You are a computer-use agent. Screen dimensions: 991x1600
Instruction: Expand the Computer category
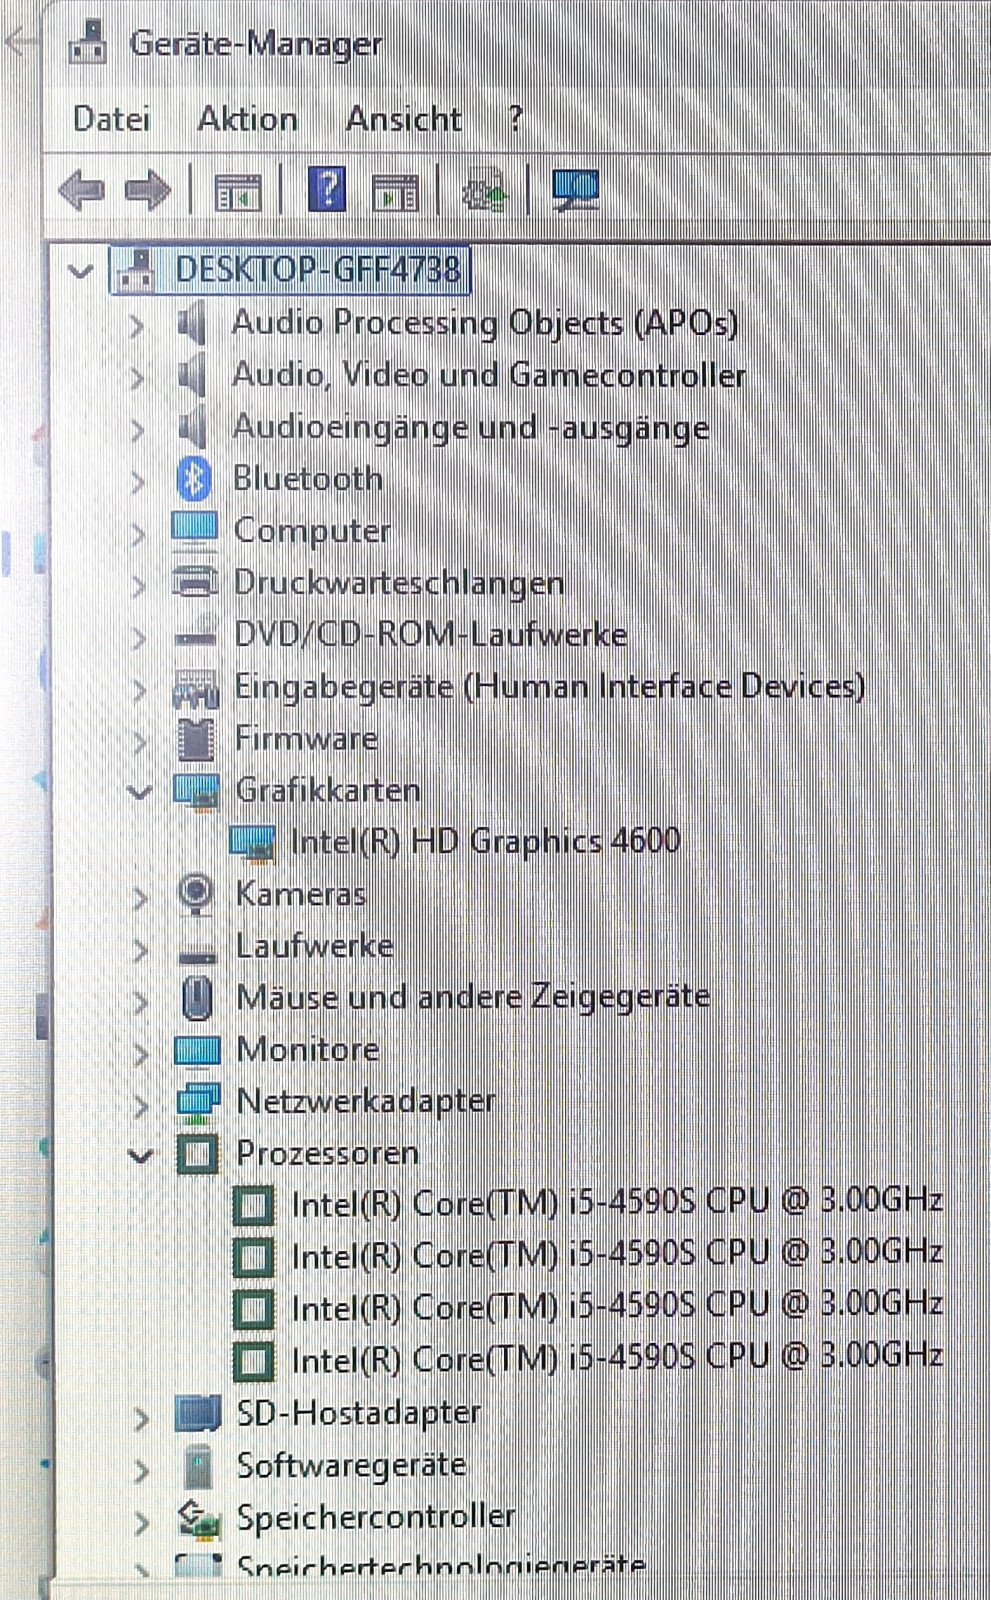(x=137, y=533)
